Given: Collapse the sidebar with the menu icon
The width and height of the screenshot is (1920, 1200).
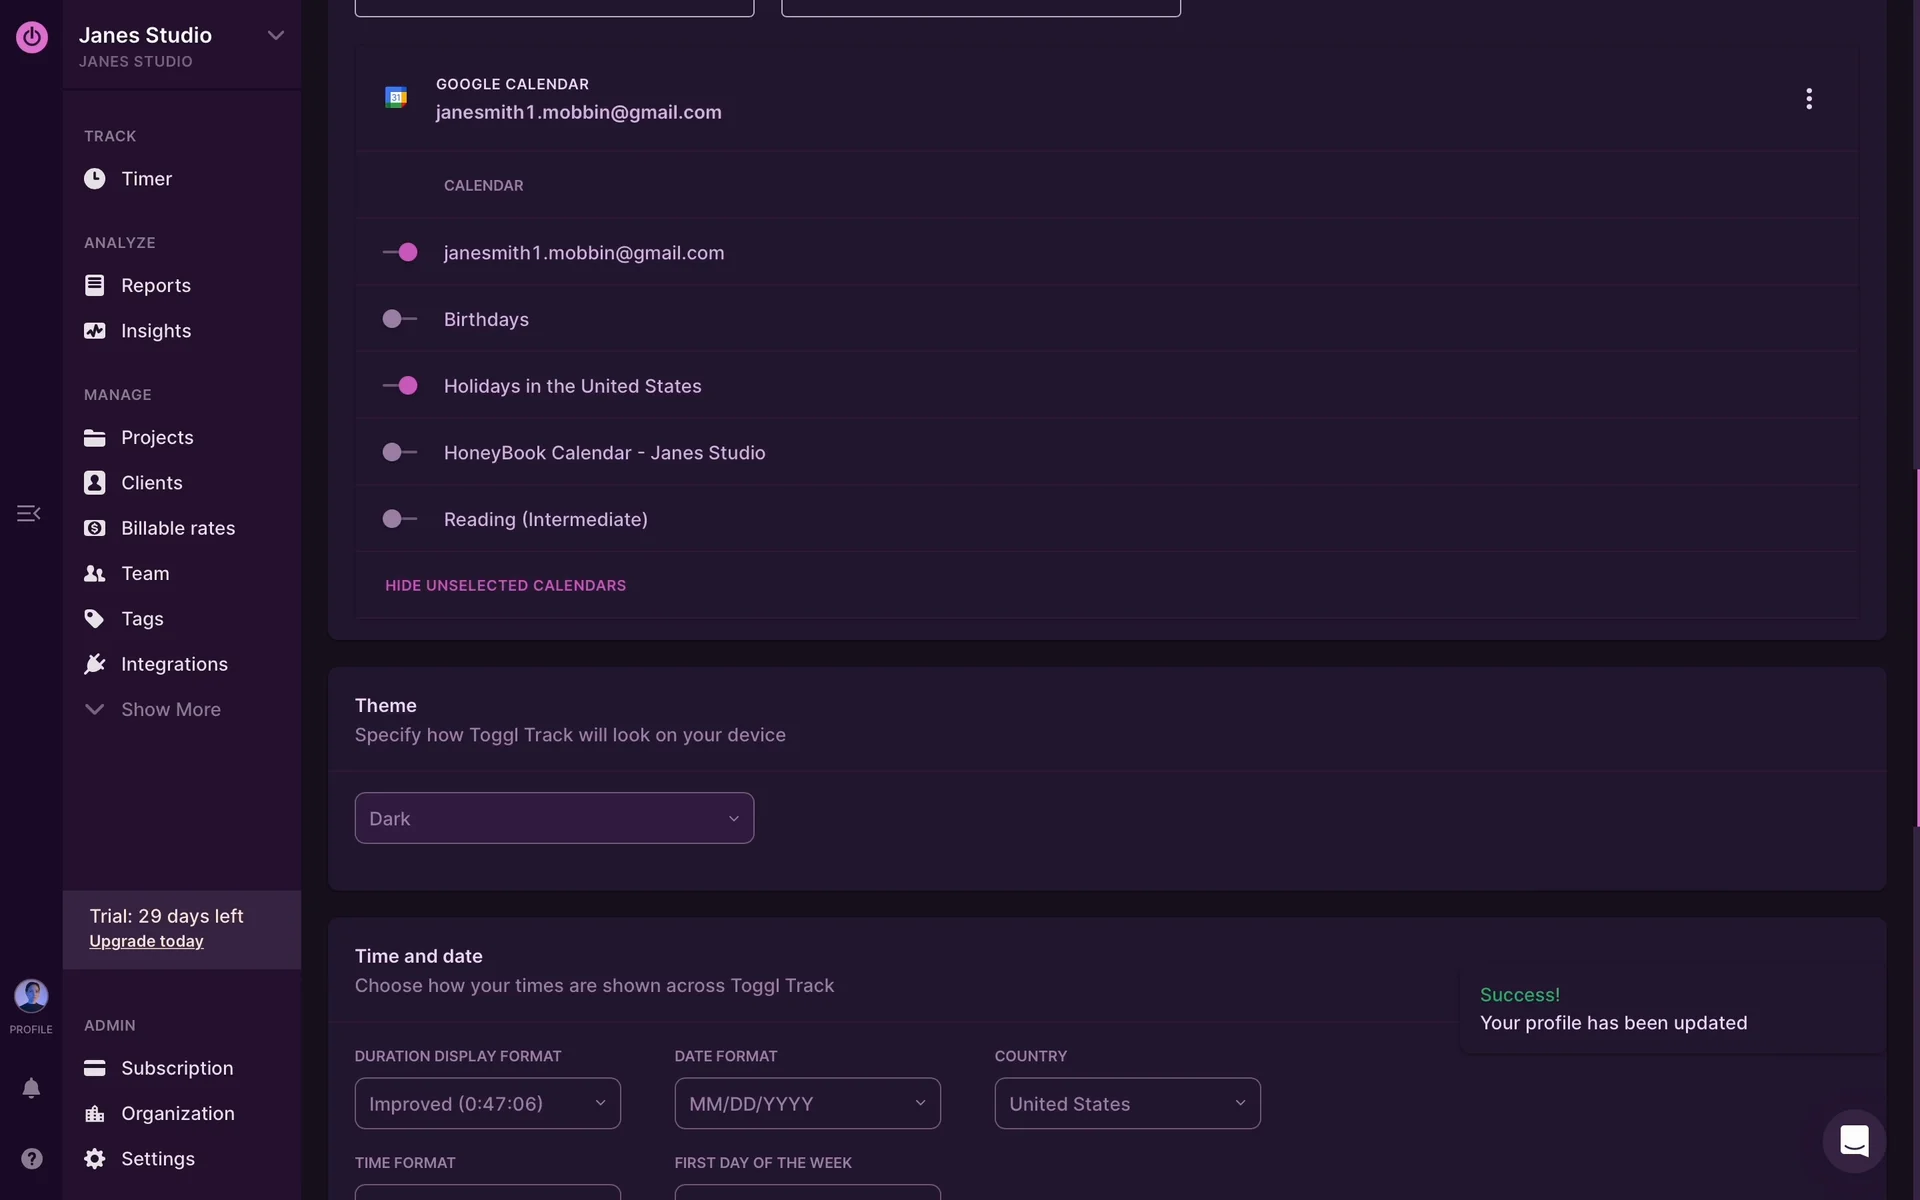Looking at the screenshot, I should tap(28, 513).
